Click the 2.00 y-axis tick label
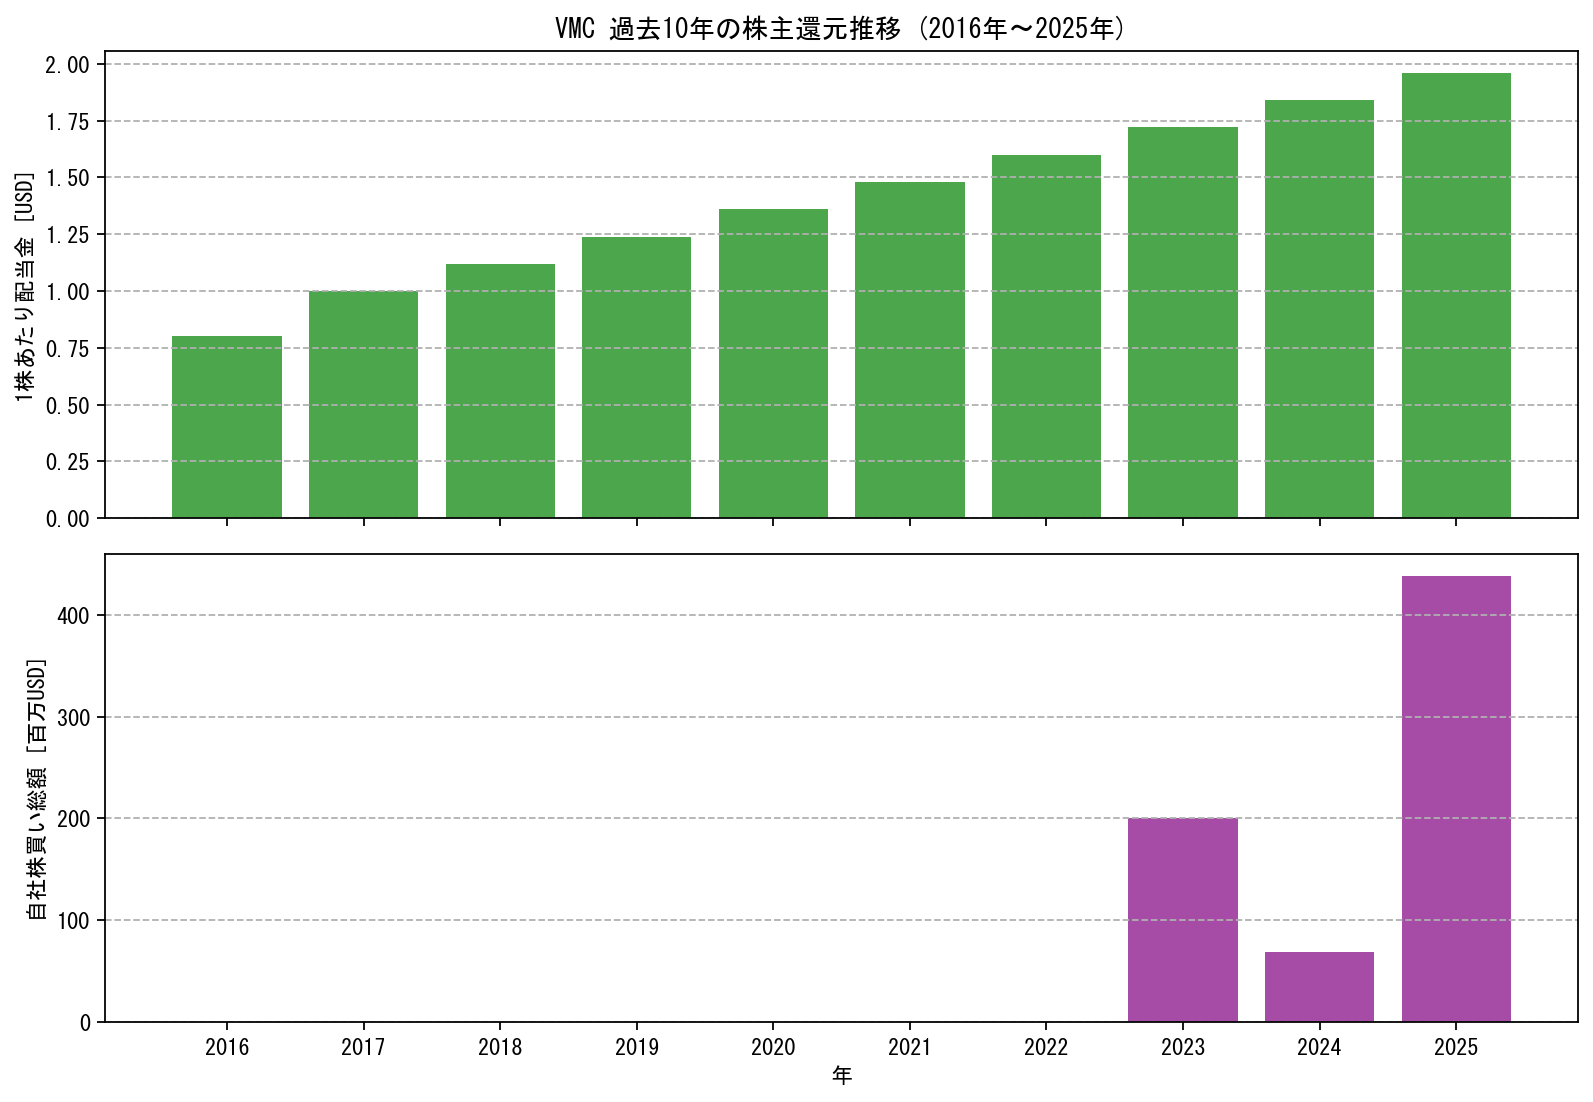This screenshot has width=1593, height=1102. (x=67, y=65)
